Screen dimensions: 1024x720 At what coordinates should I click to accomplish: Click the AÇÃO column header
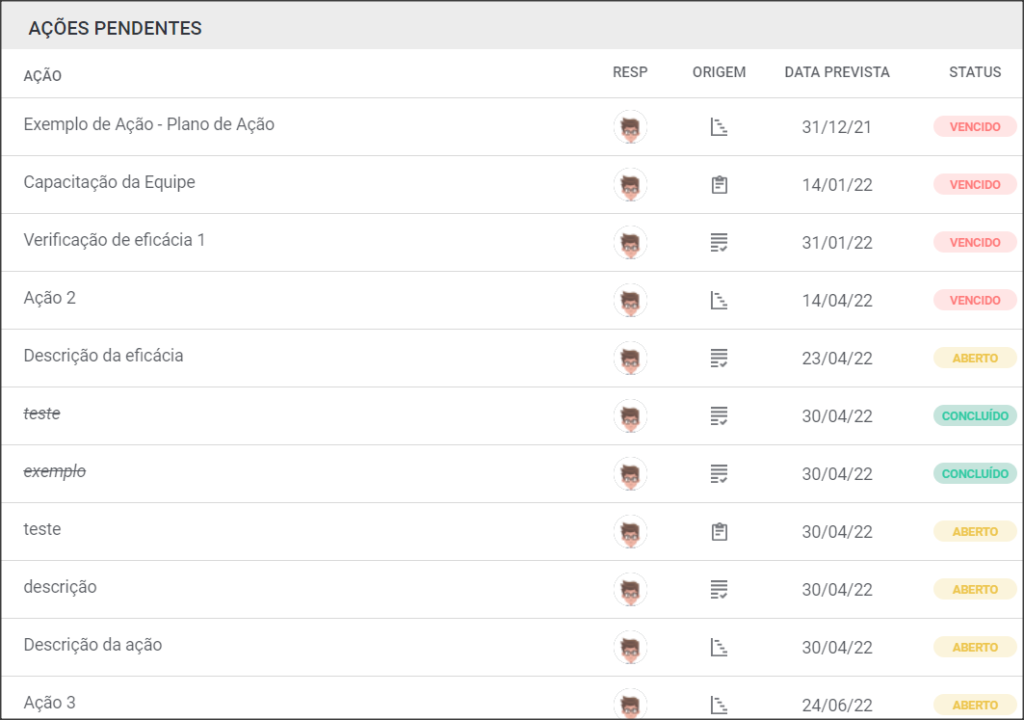click(x=42, y=75)
